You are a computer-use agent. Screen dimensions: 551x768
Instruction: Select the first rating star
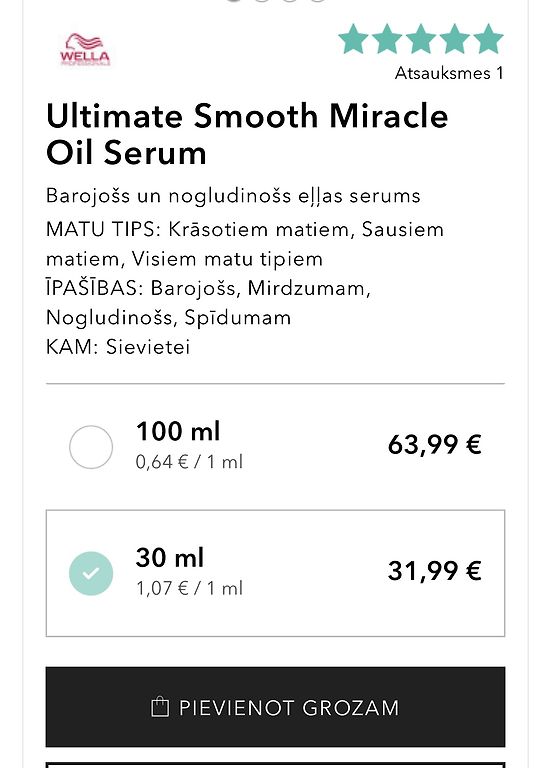[x=353, y=39]
